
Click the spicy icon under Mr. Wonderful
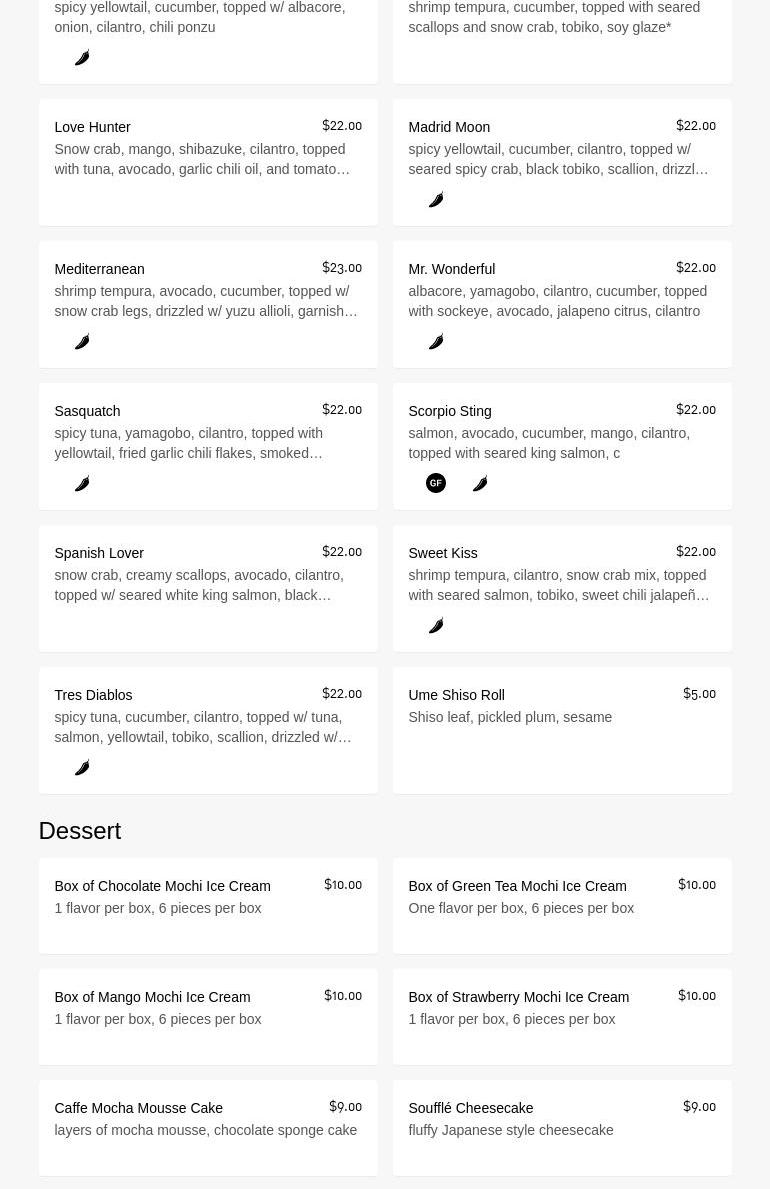[x=436, y=342]
